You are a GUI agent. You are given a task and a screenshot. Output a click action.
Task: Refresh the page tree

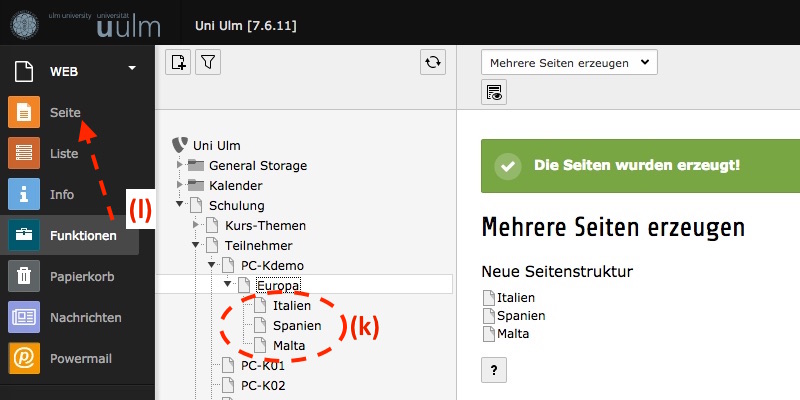tap(432, 62)
